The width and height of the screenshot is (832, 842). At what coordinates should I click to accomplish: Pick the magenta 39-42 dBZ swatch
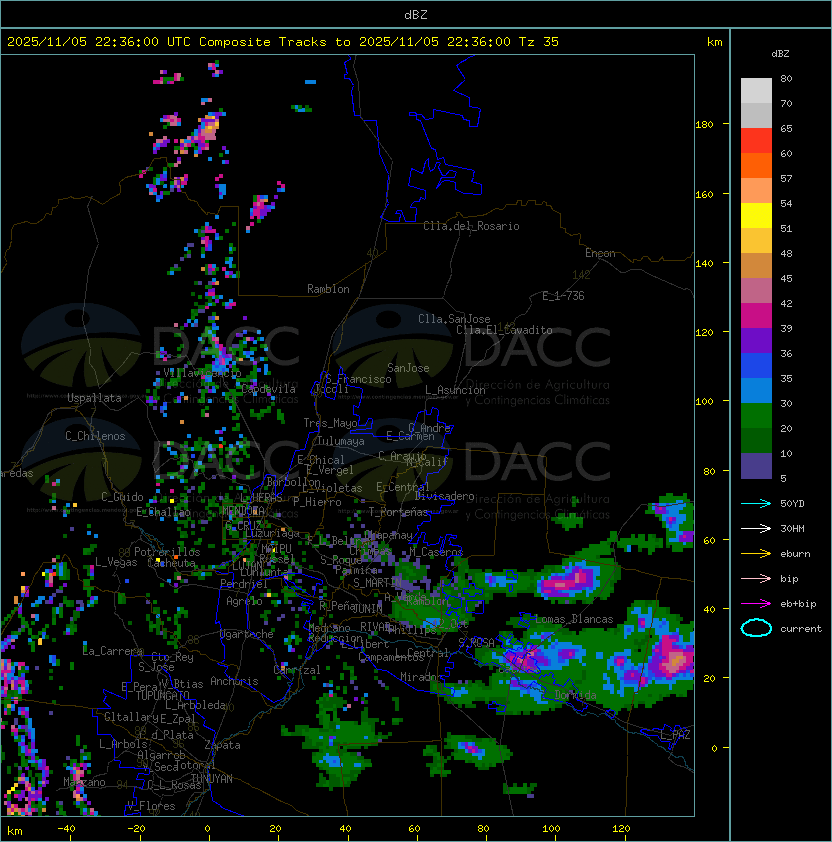756,316
